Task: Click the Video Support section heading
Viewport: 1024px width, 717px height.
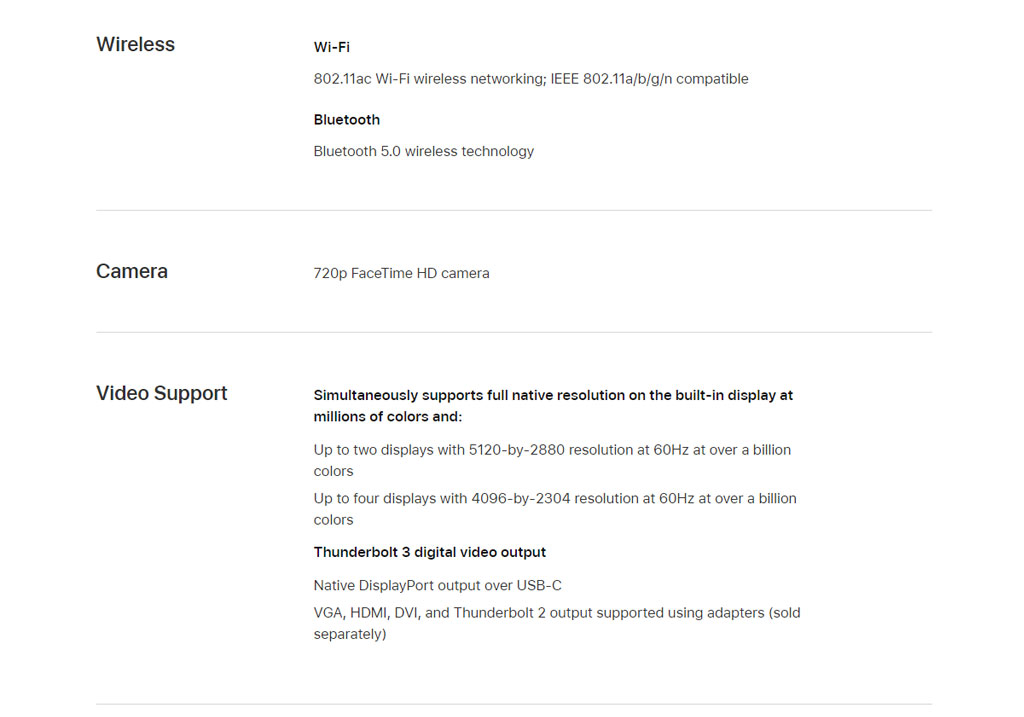Action: tap(162, 393)
